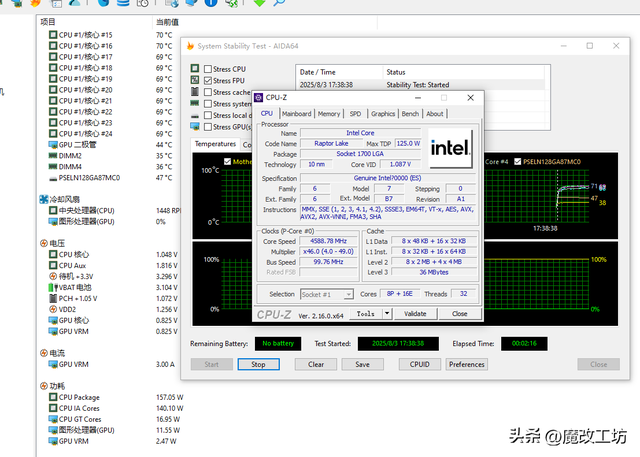Select the Temperatures tab in stability test
Viewport: 640px width, 457px height.
[x=215, y=144]
